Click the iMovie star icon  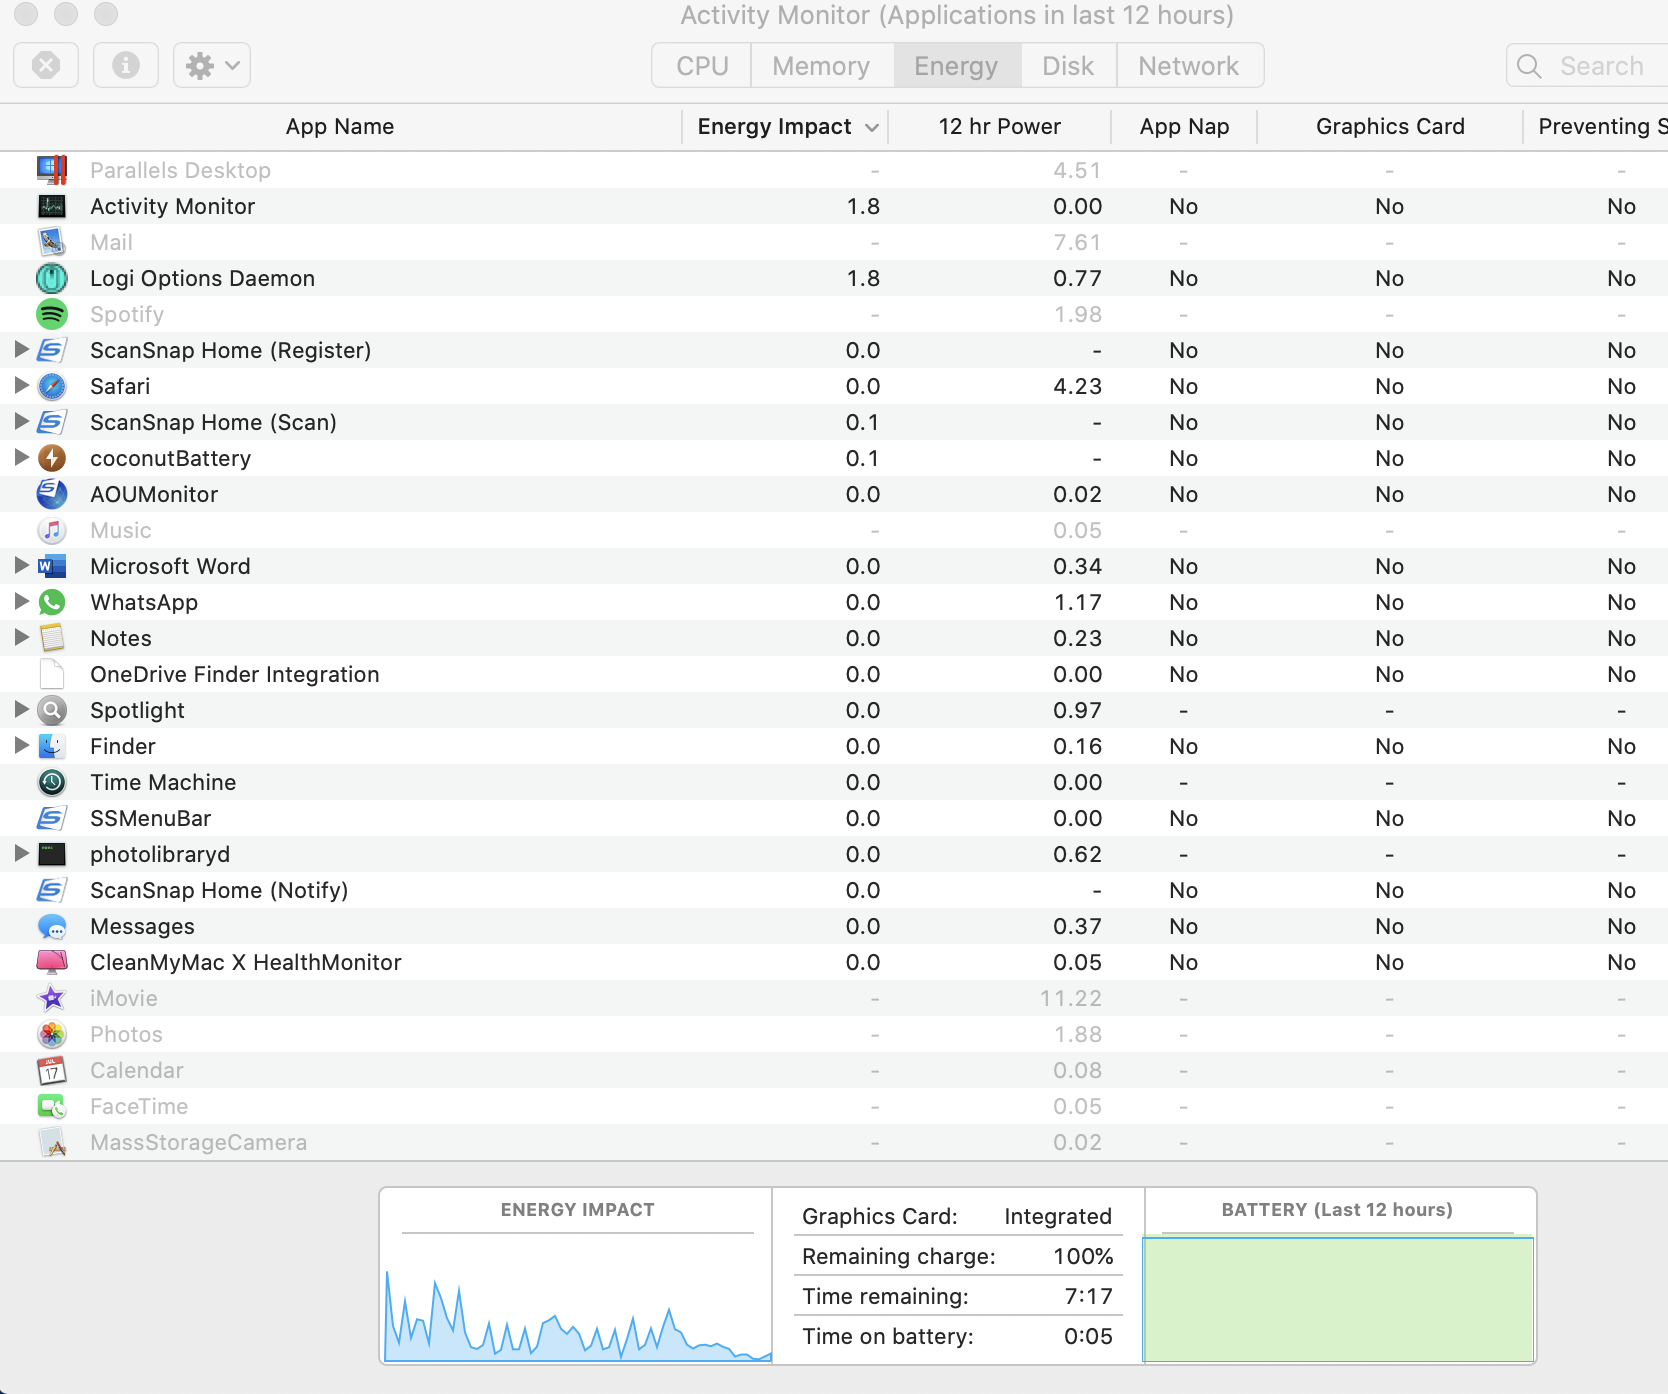pyautogui.click(x=52, y=998)
